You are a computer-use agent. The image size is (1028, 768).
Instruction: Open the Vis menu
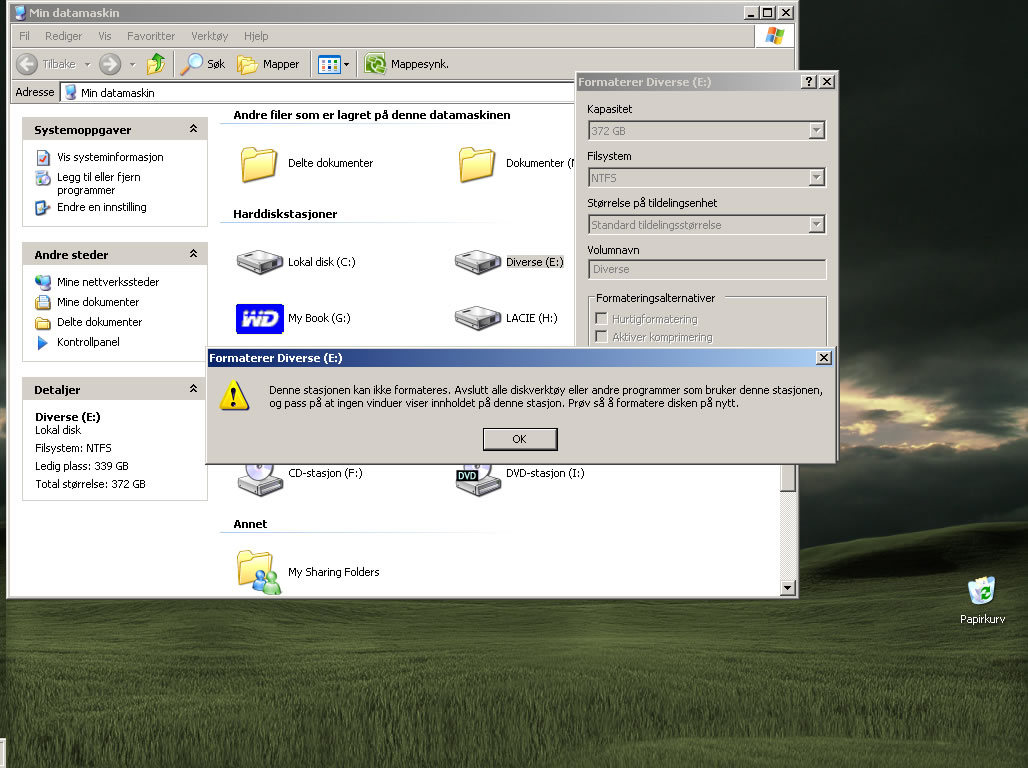coord(105,36)
